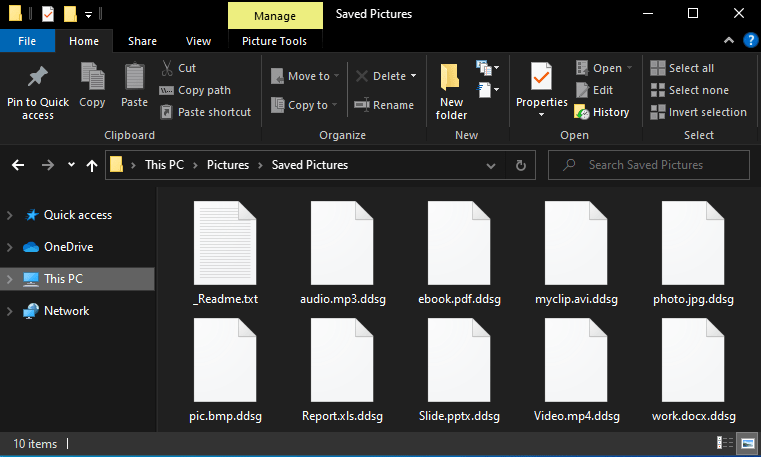The image size is (761, 457).
Task: Open the address bar history dropdown
Action: tap(490, 165)
